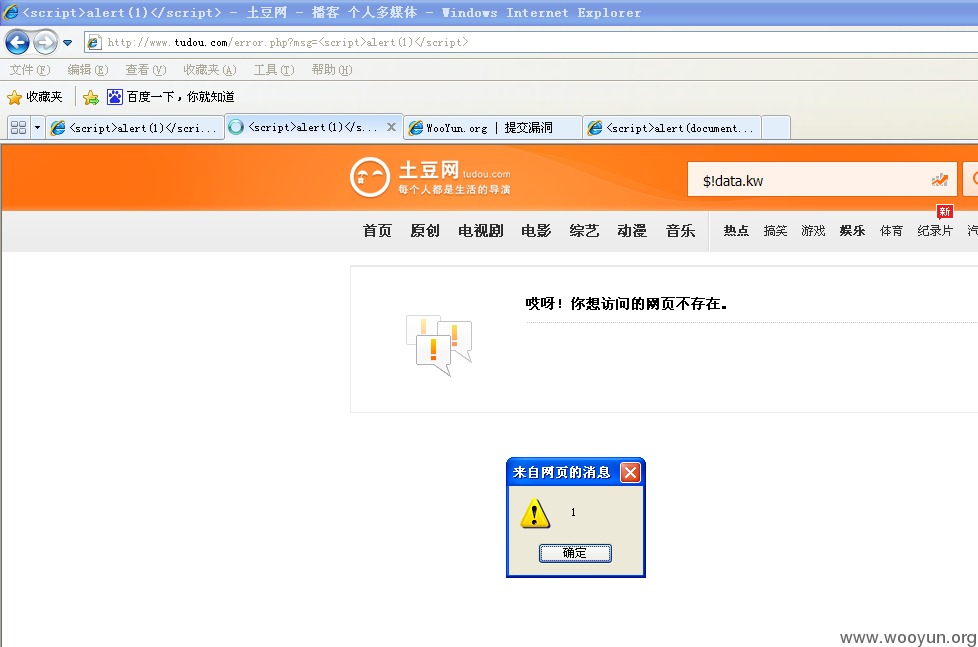Open the recent pages dropdown arrow

[67, 43]
